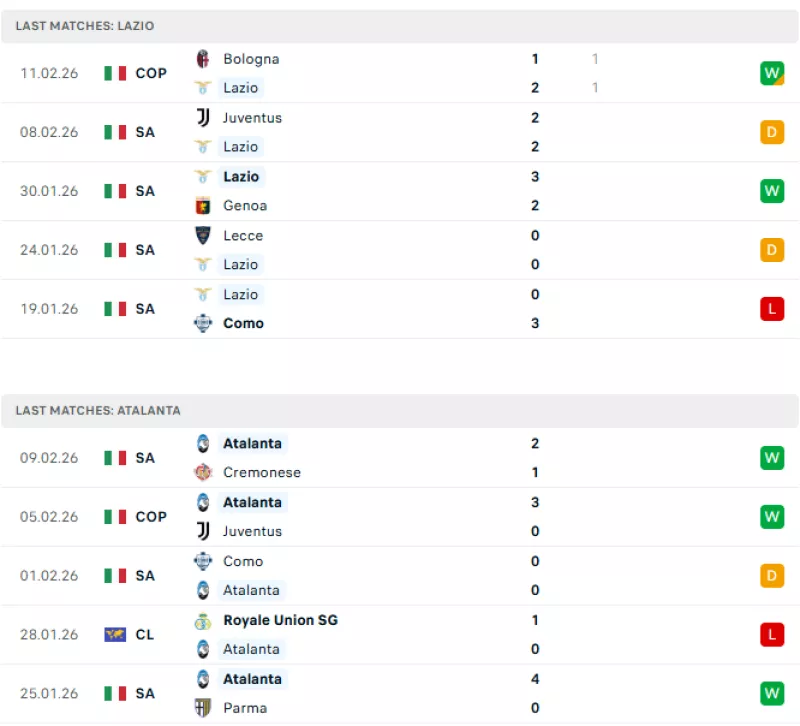The width and height of the screenshot is (800, 726).
Task: Click the Lecce club crest icon
Action: [x=203, y=236]
